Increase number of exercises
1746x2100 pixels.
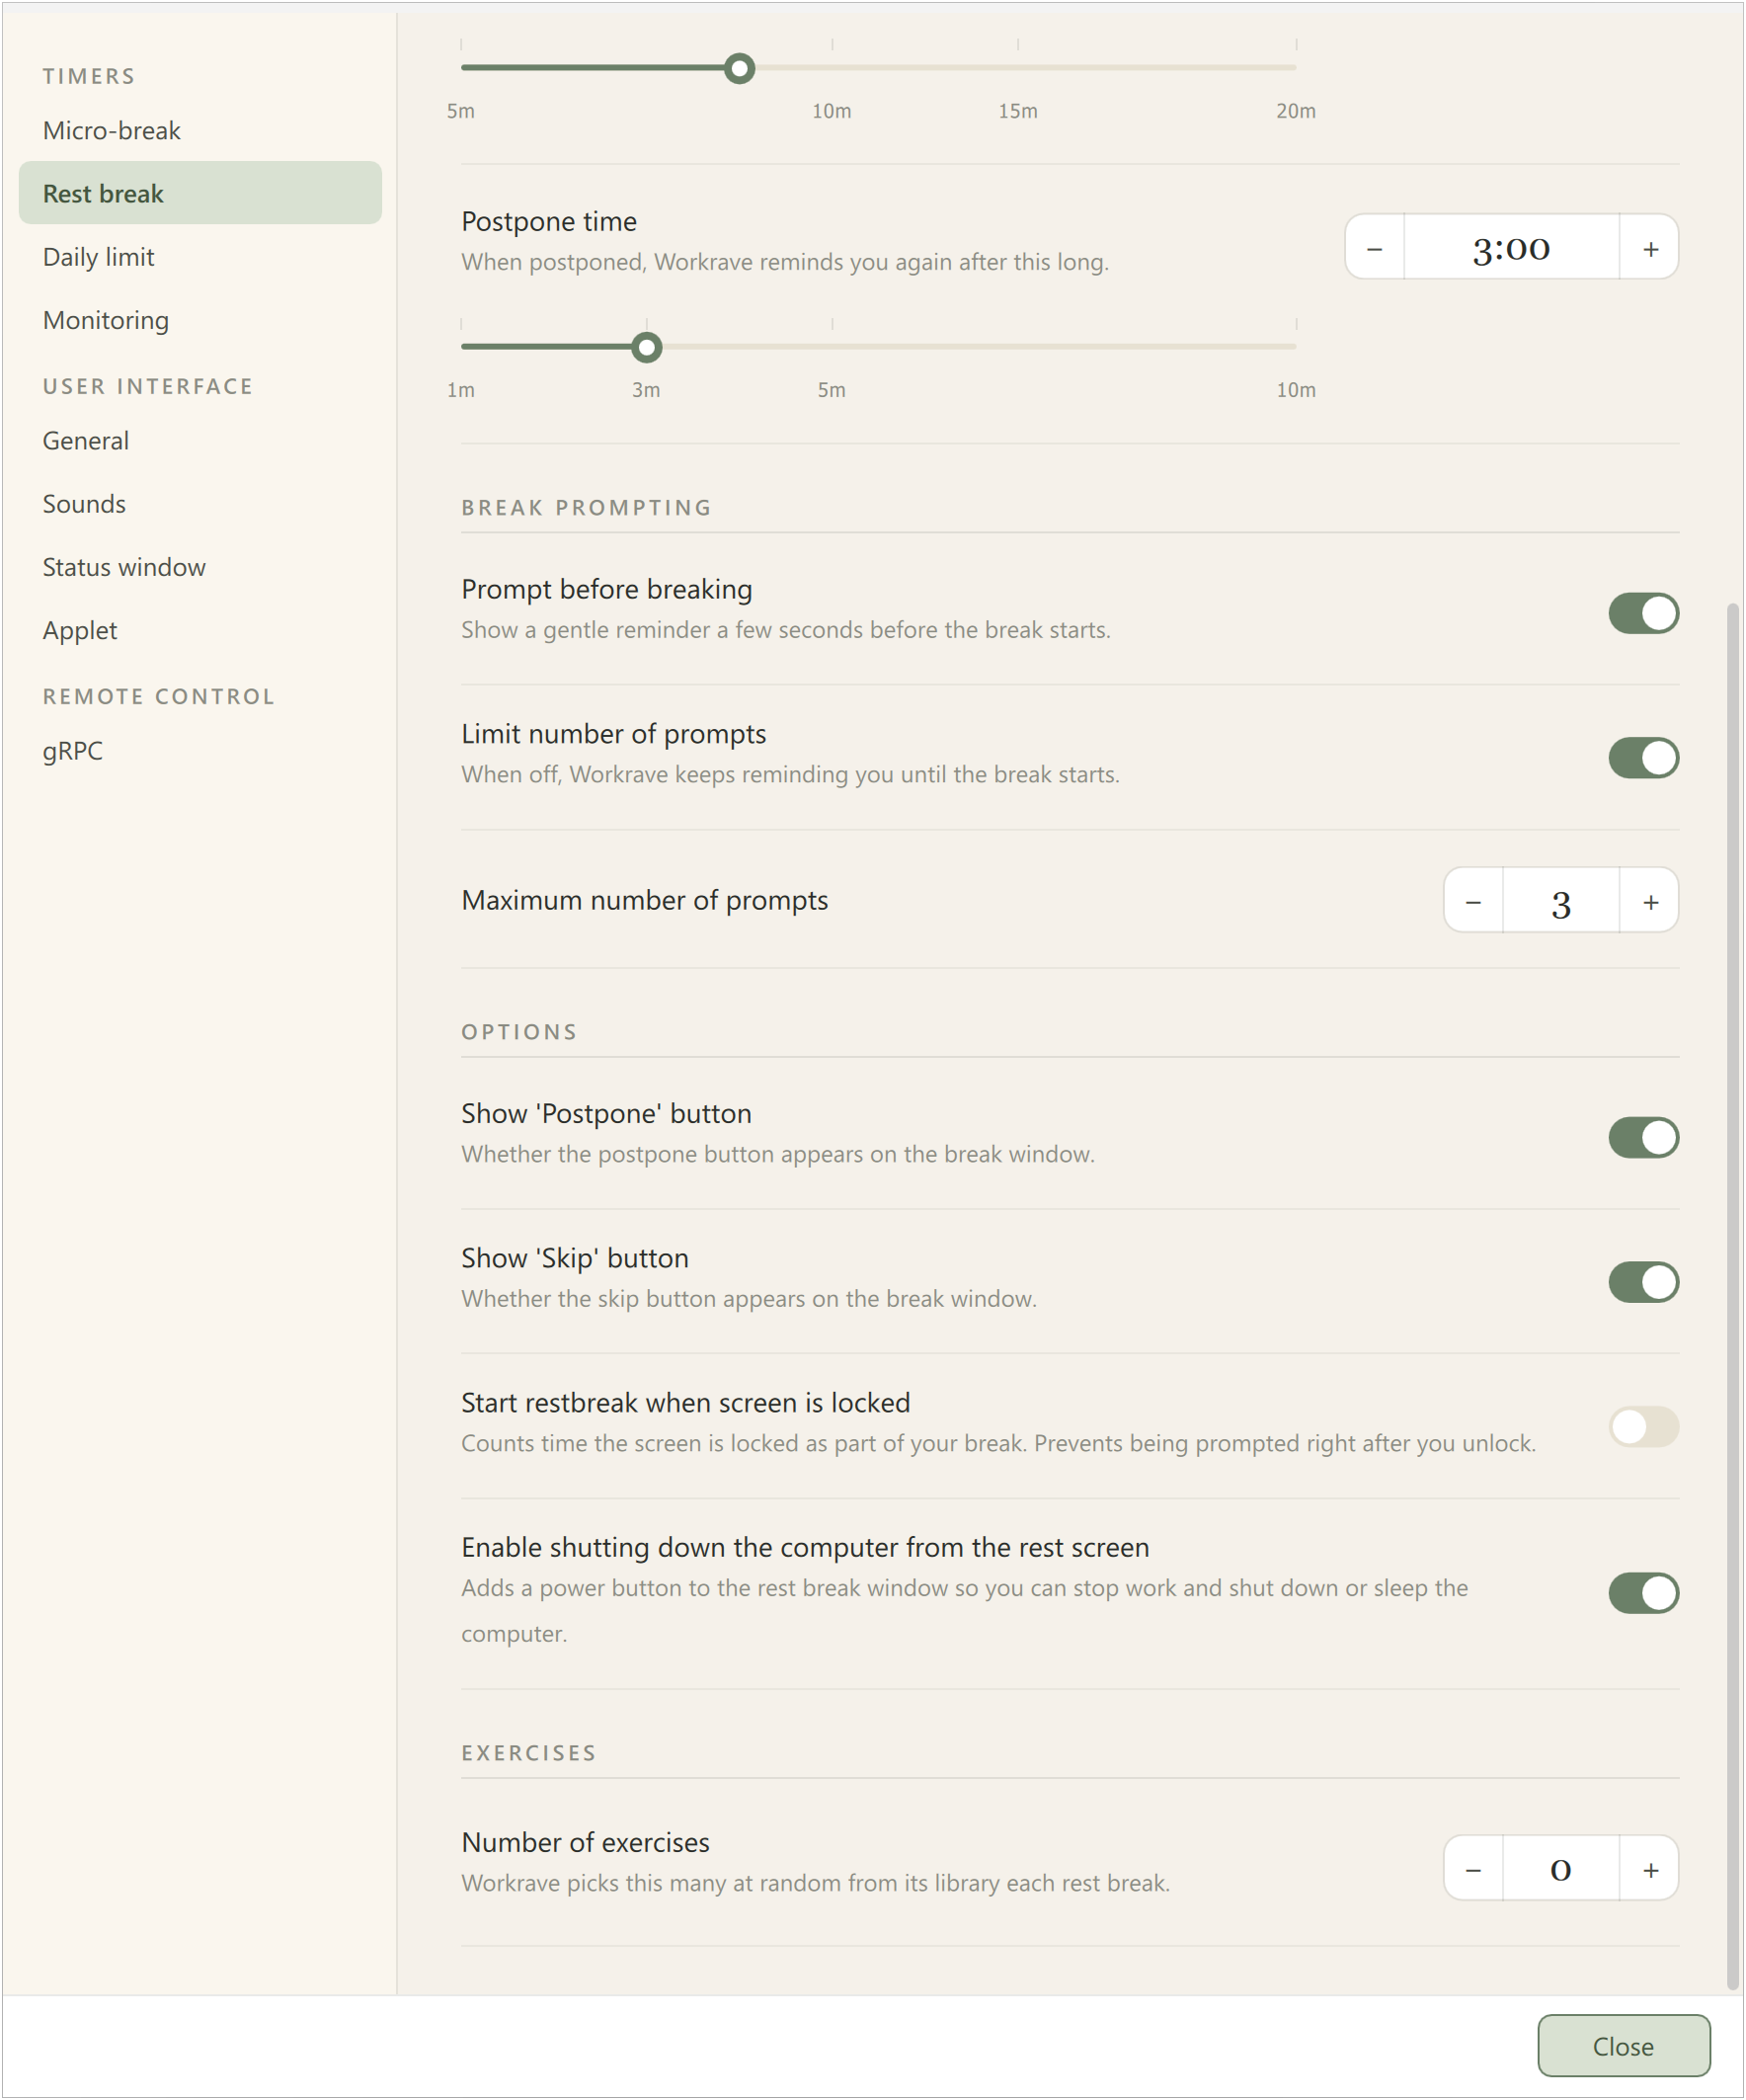(1650, 1869)
